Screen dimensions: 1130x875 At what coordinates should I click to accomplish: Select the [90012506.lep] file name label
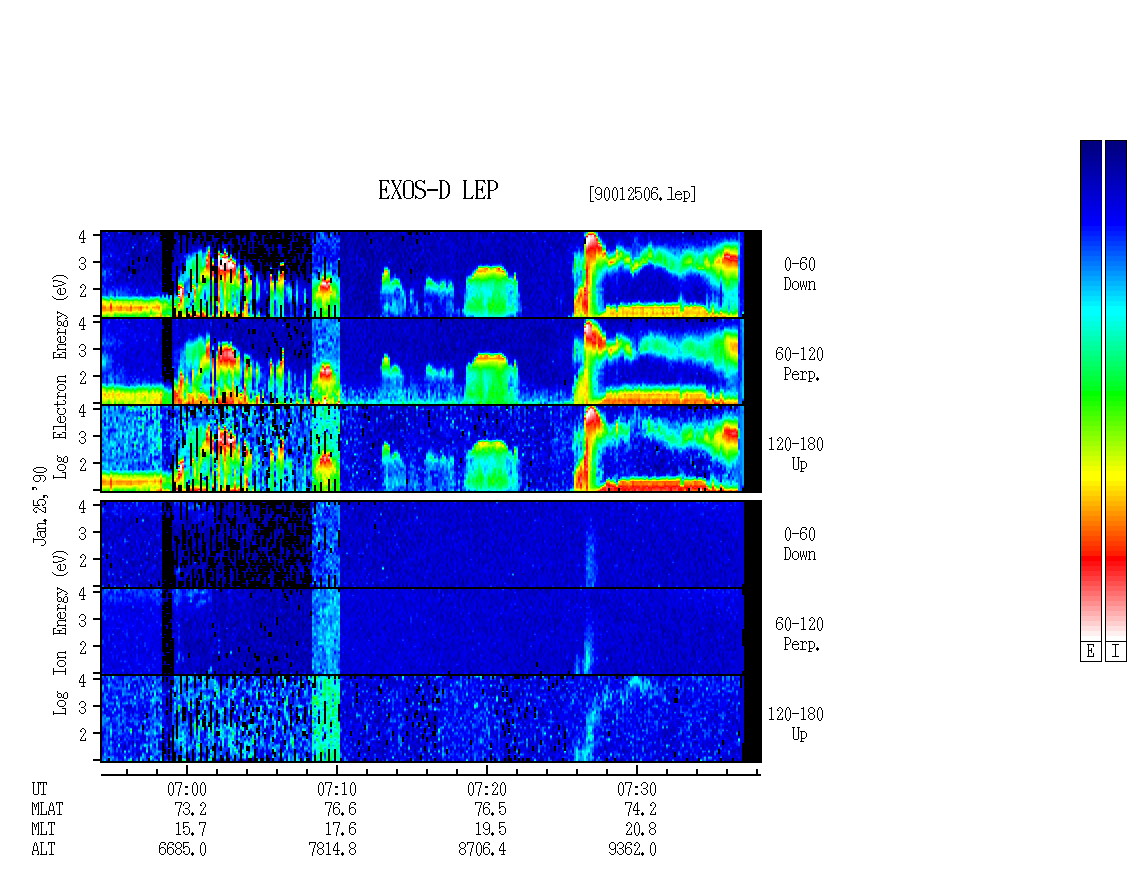click(x=642, y=194)
